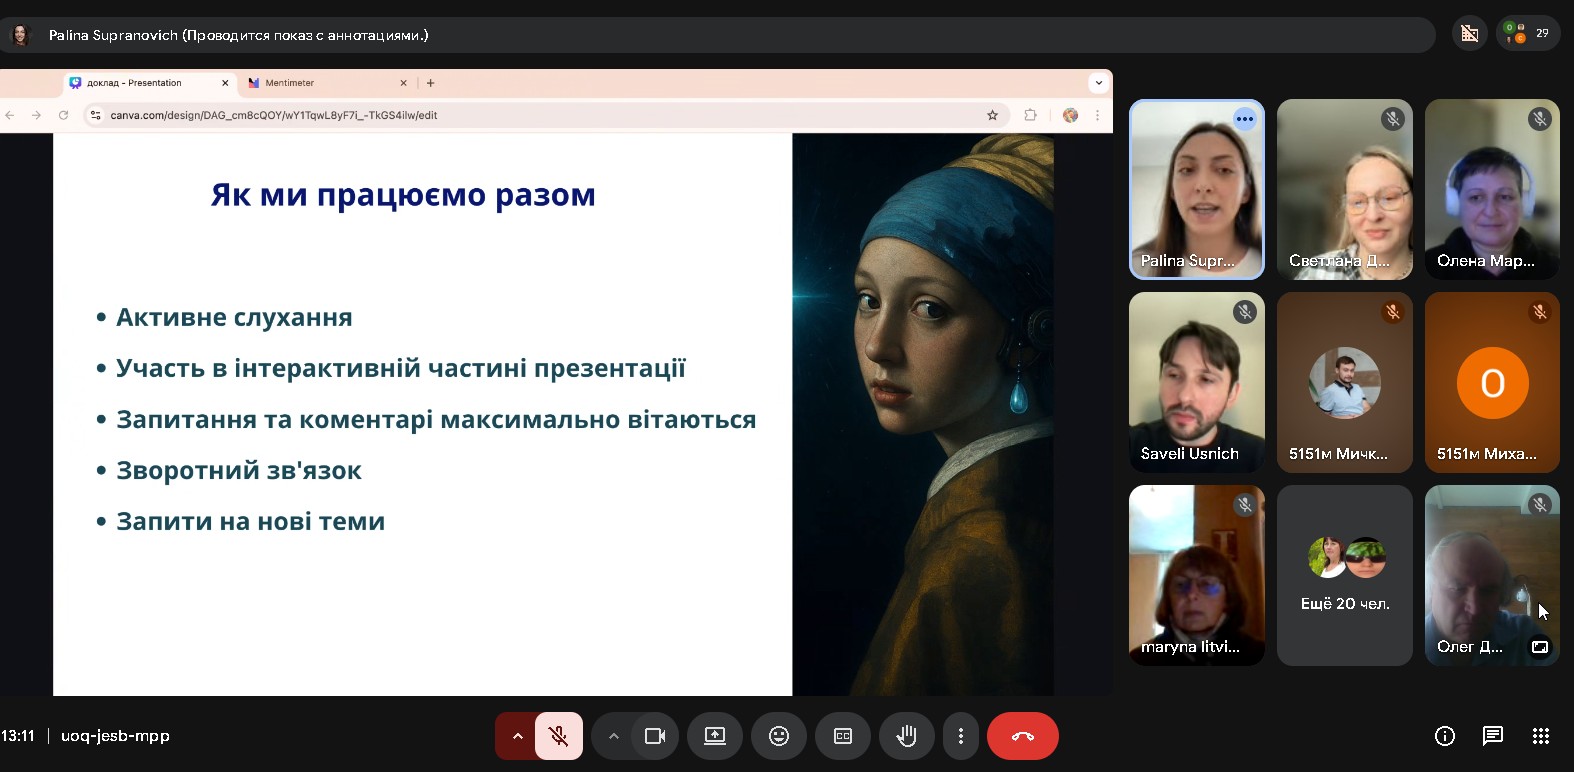Click the picture-in-picture icon on Олег's tile
The image size is (1574, 772).
click(1540, 647)
